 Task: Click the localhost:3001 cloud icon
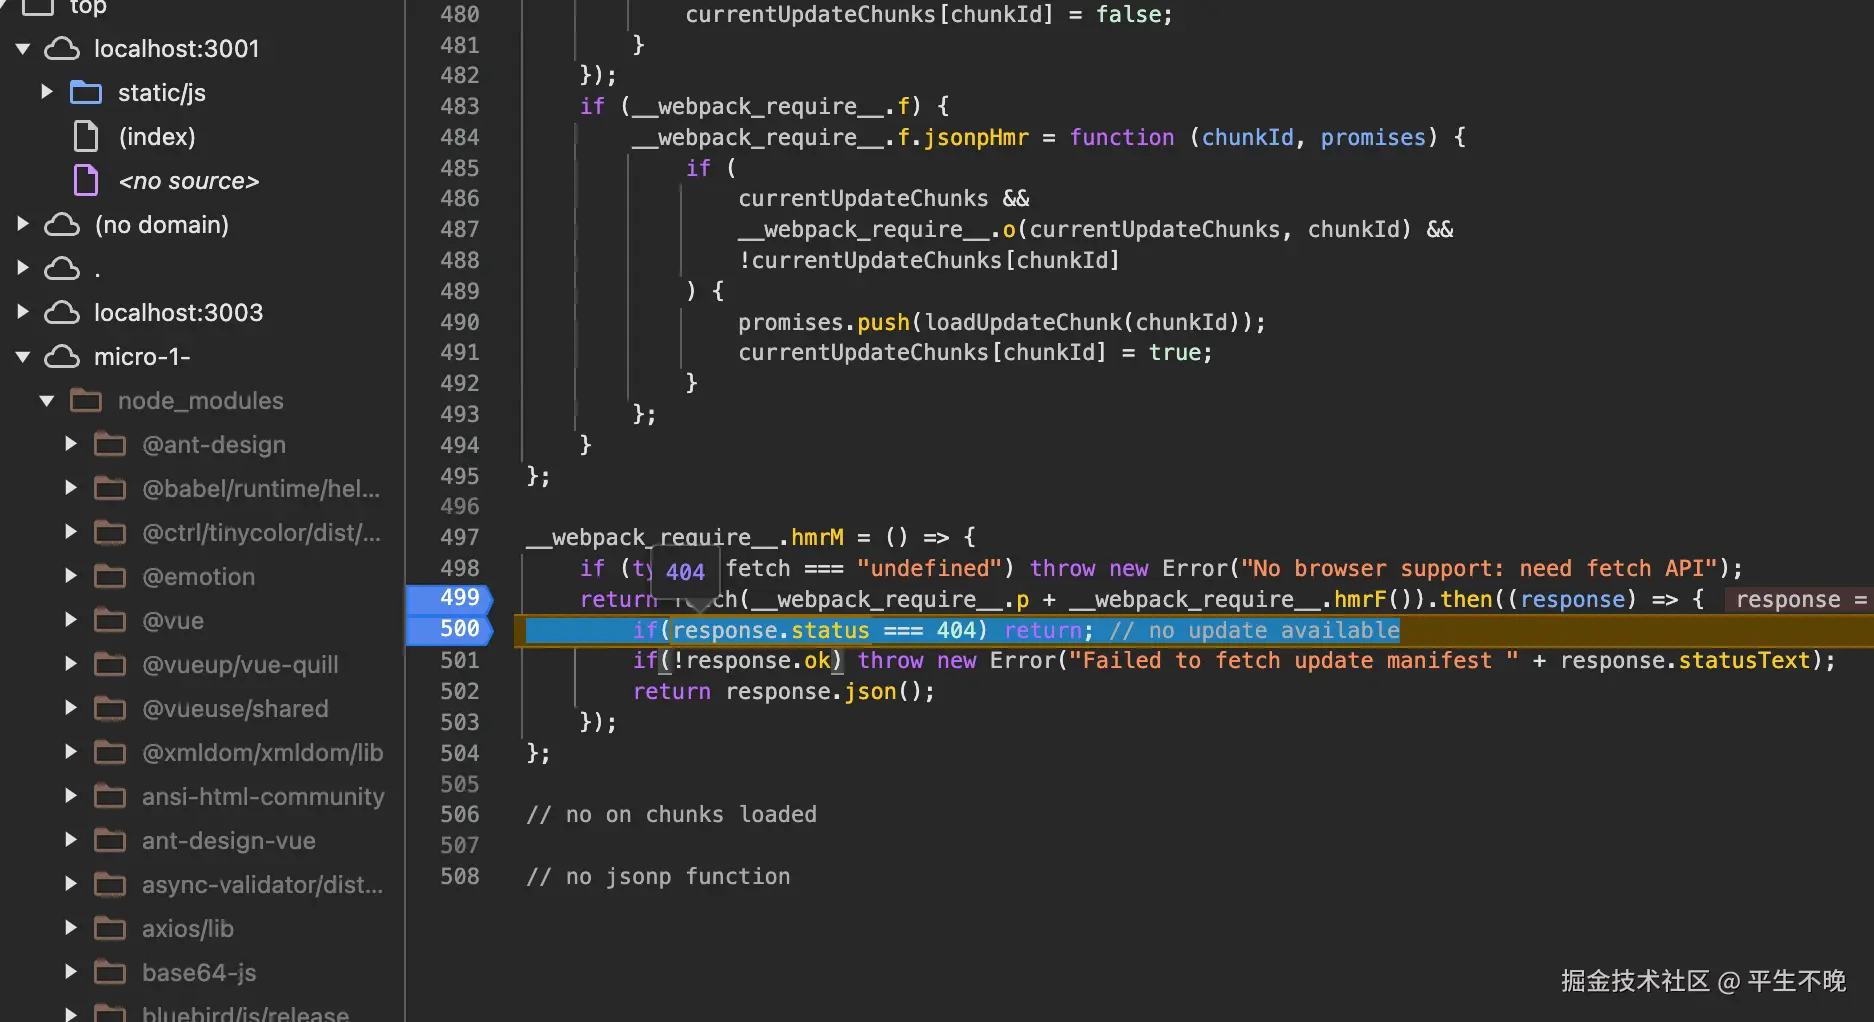click(x=62, y=48)
